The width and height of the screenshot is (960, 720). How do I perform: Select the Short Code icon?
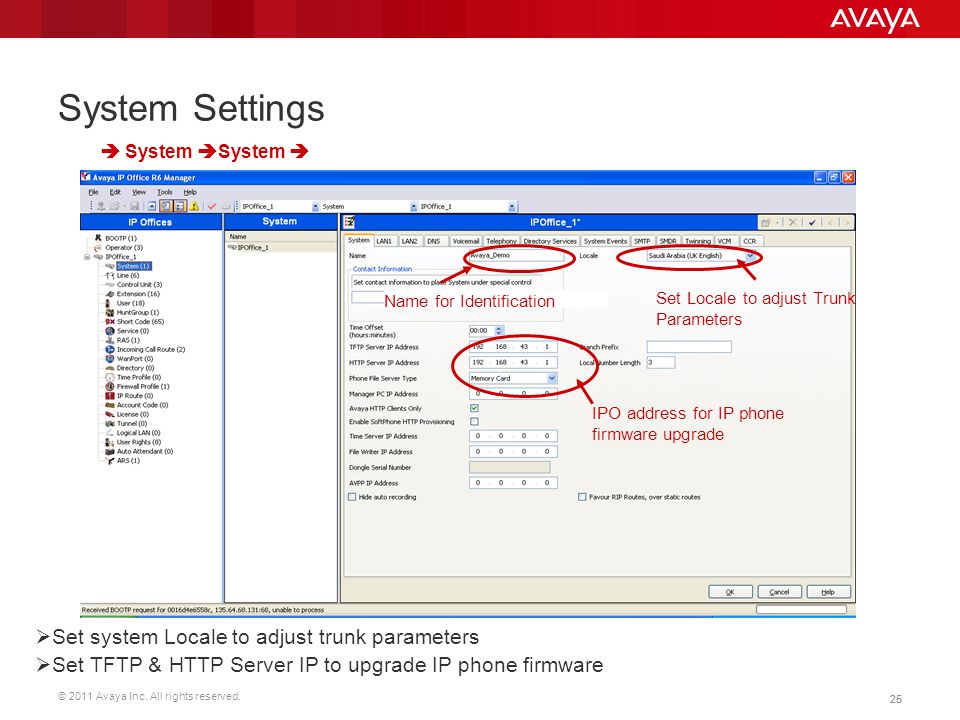(x=110, y=321)
